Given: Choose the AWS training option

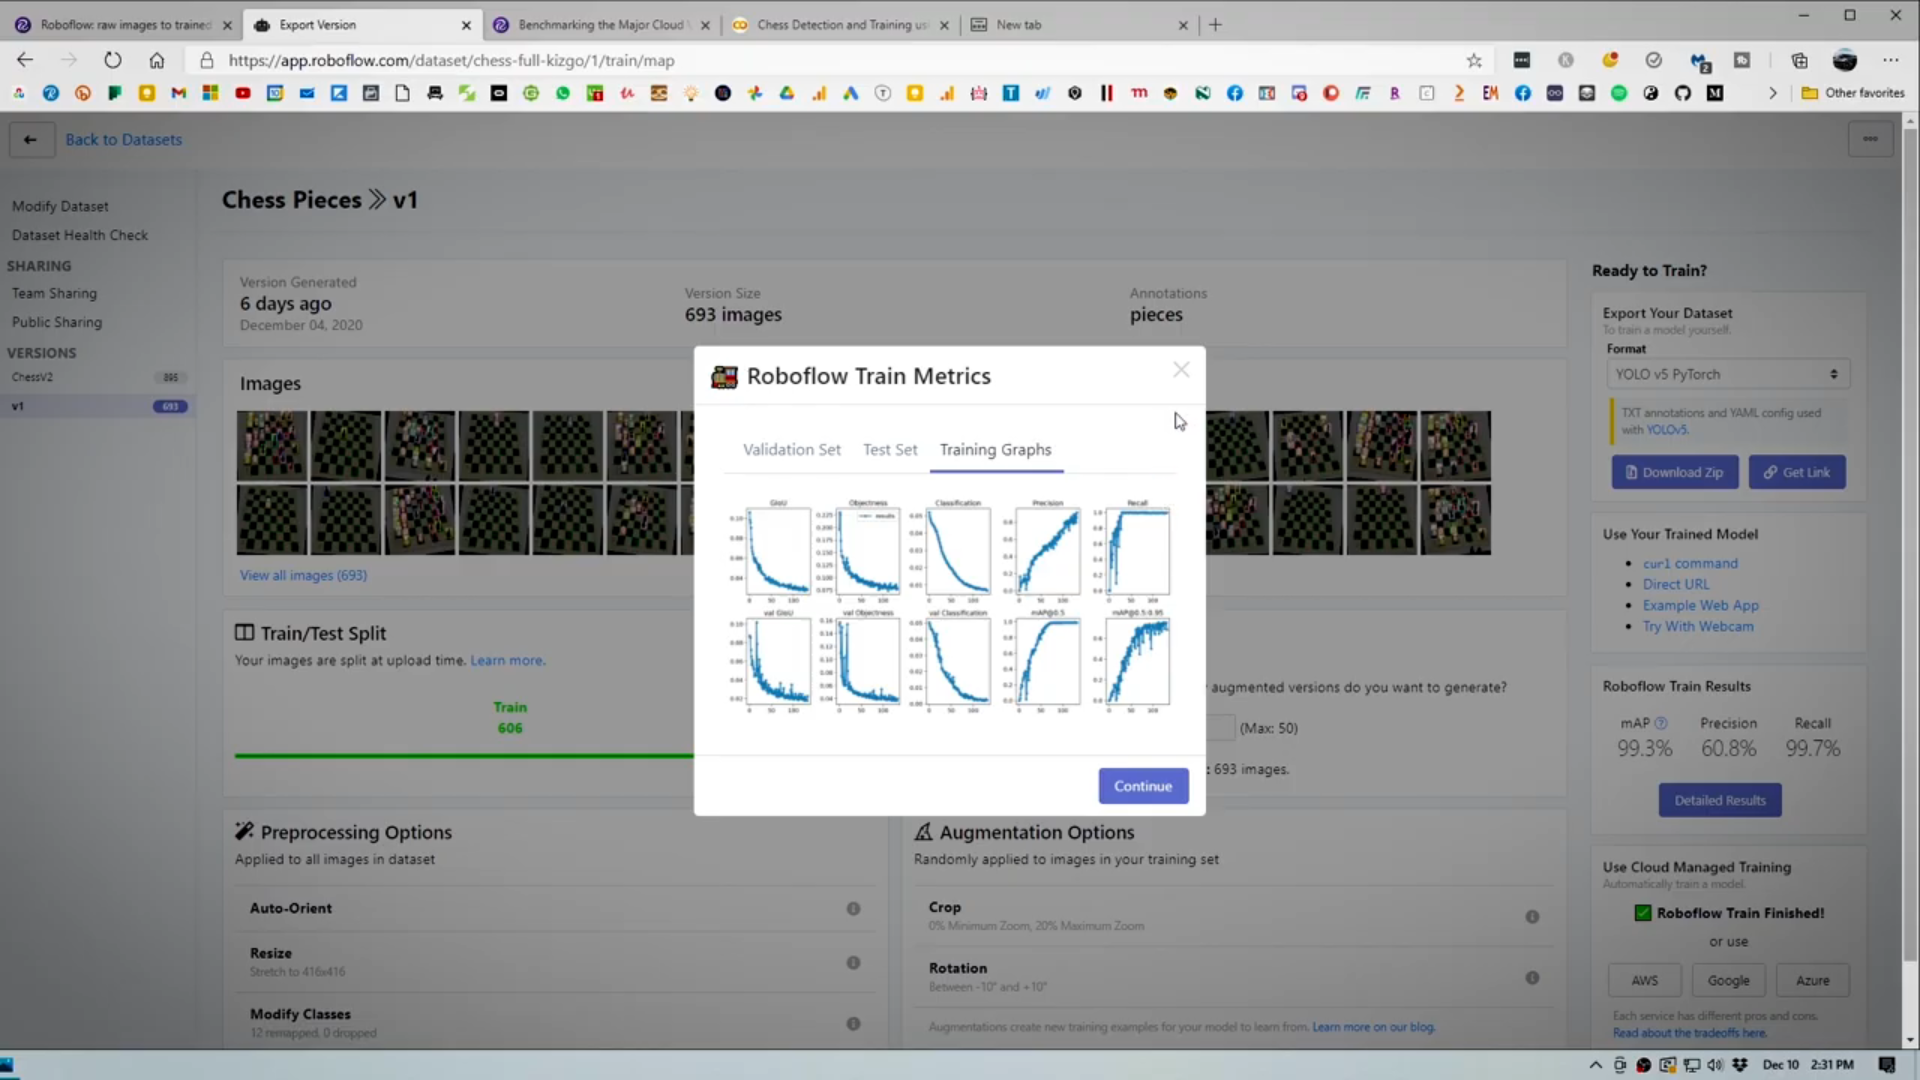Looking at the screenshot, I should click(1644, 980).
